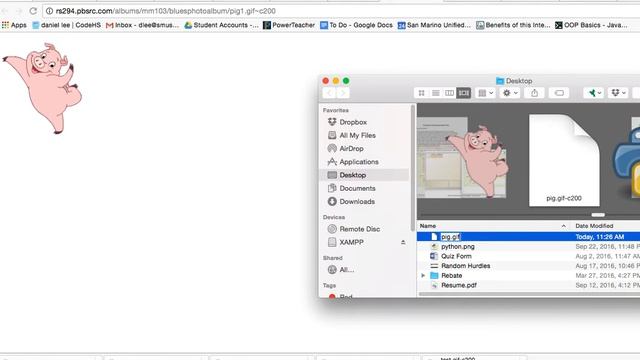Screen dimensions: 640x360
Task: Select Downloads in Finder sidebar
Action: (351, 201)
